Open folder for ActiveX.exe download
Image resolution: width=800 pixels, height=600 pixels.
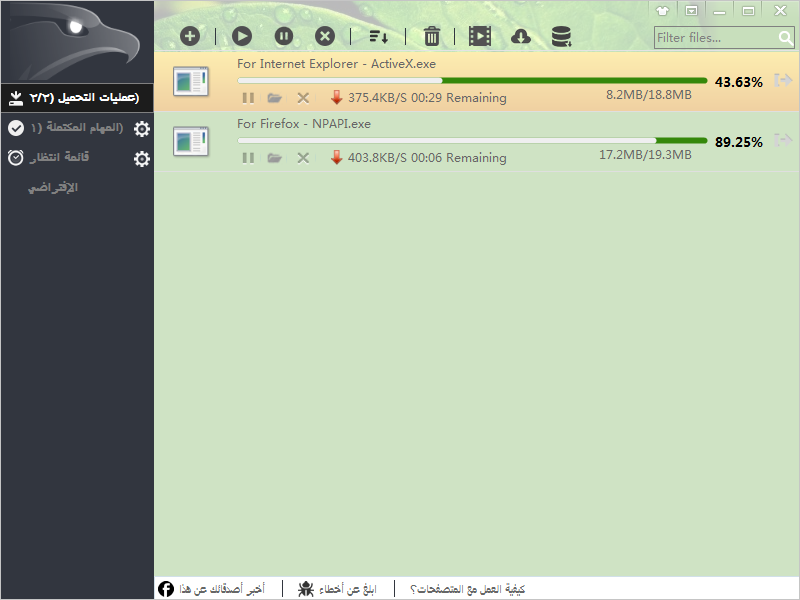pos(274,98)
